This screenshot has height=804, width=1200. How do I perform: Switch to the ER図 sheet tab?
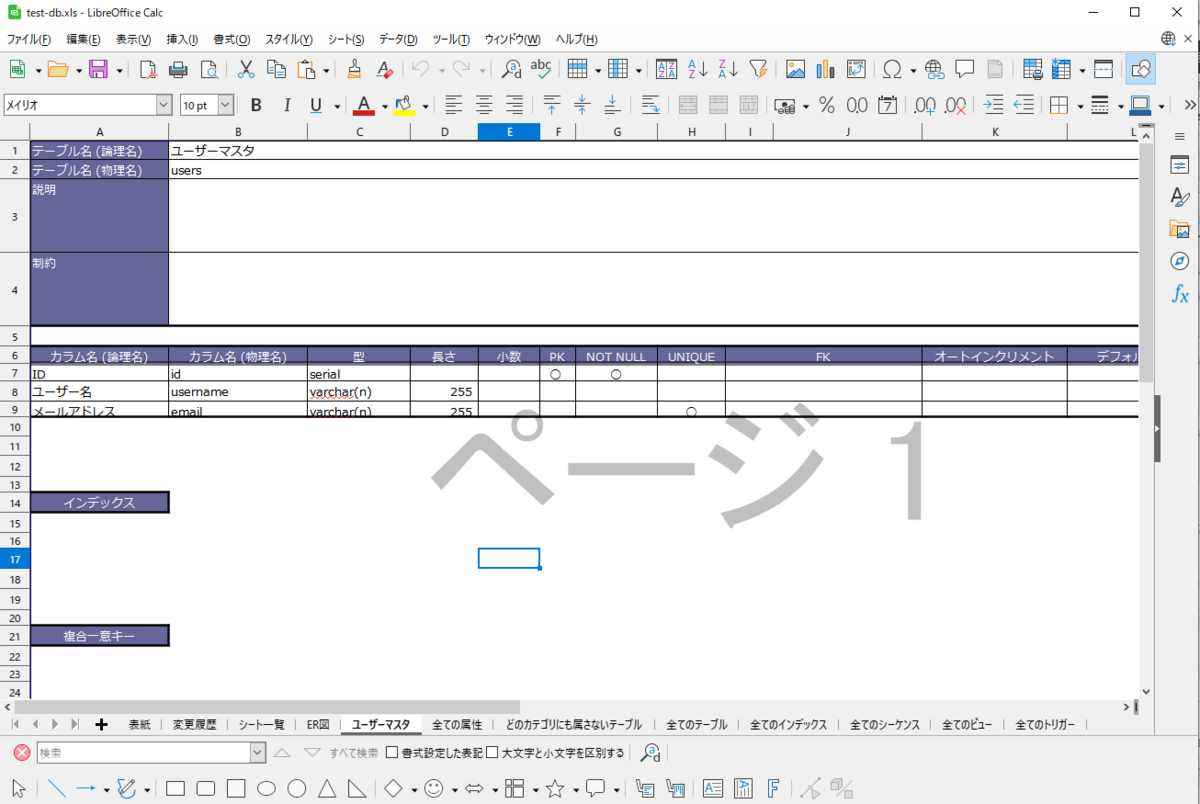pyautogui.click(x=318, y=723)
